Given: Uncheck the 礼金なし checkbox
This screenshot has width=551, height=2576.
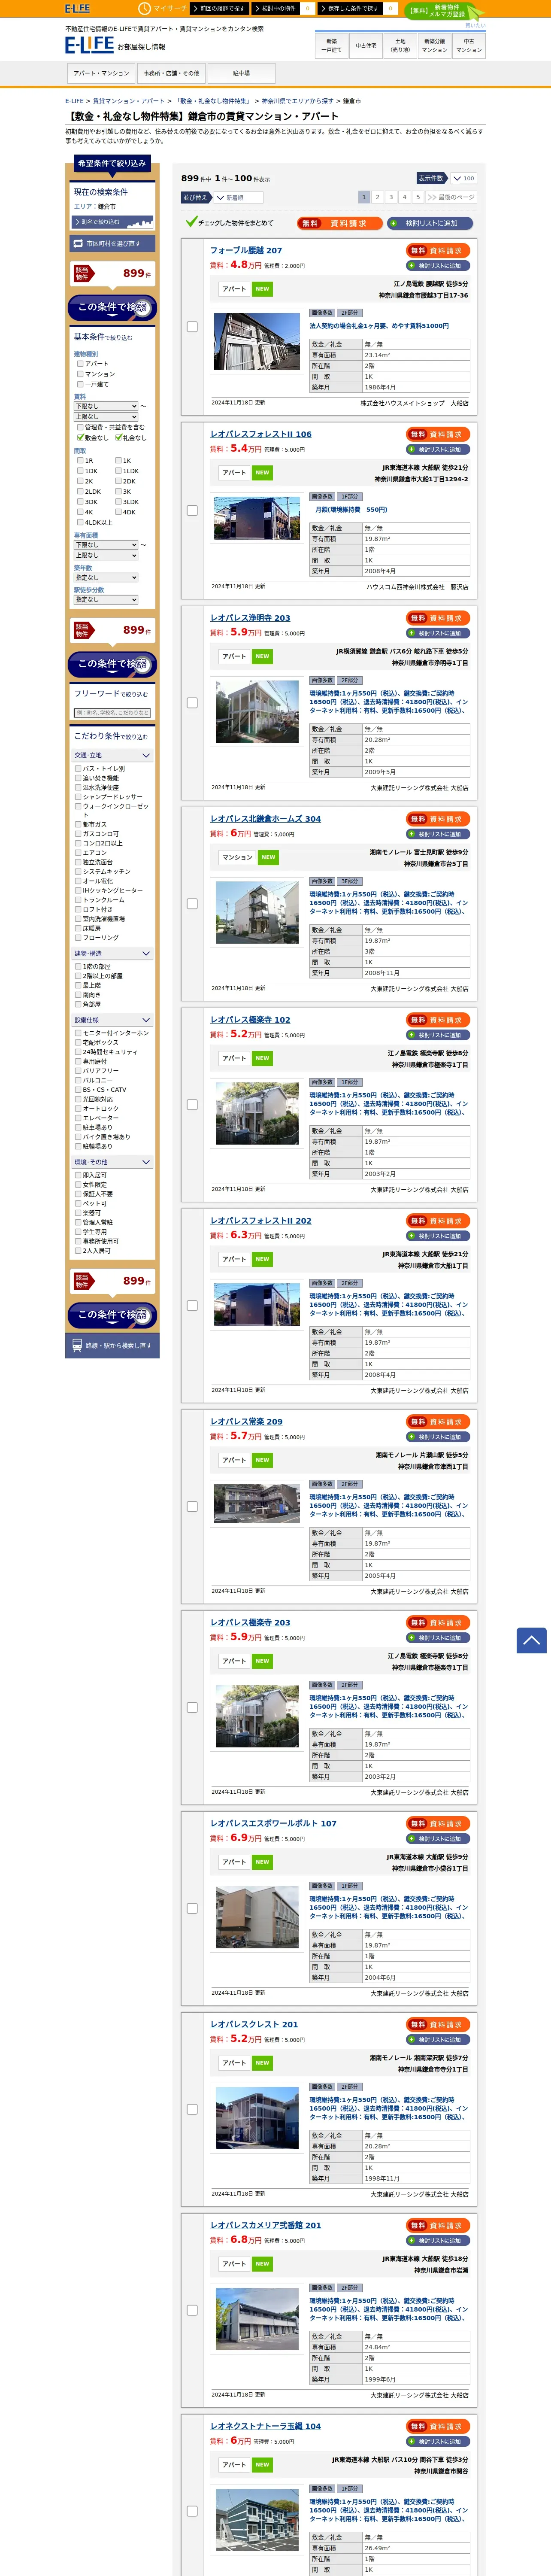Looking at the screenshot, I should click(118, 437).
